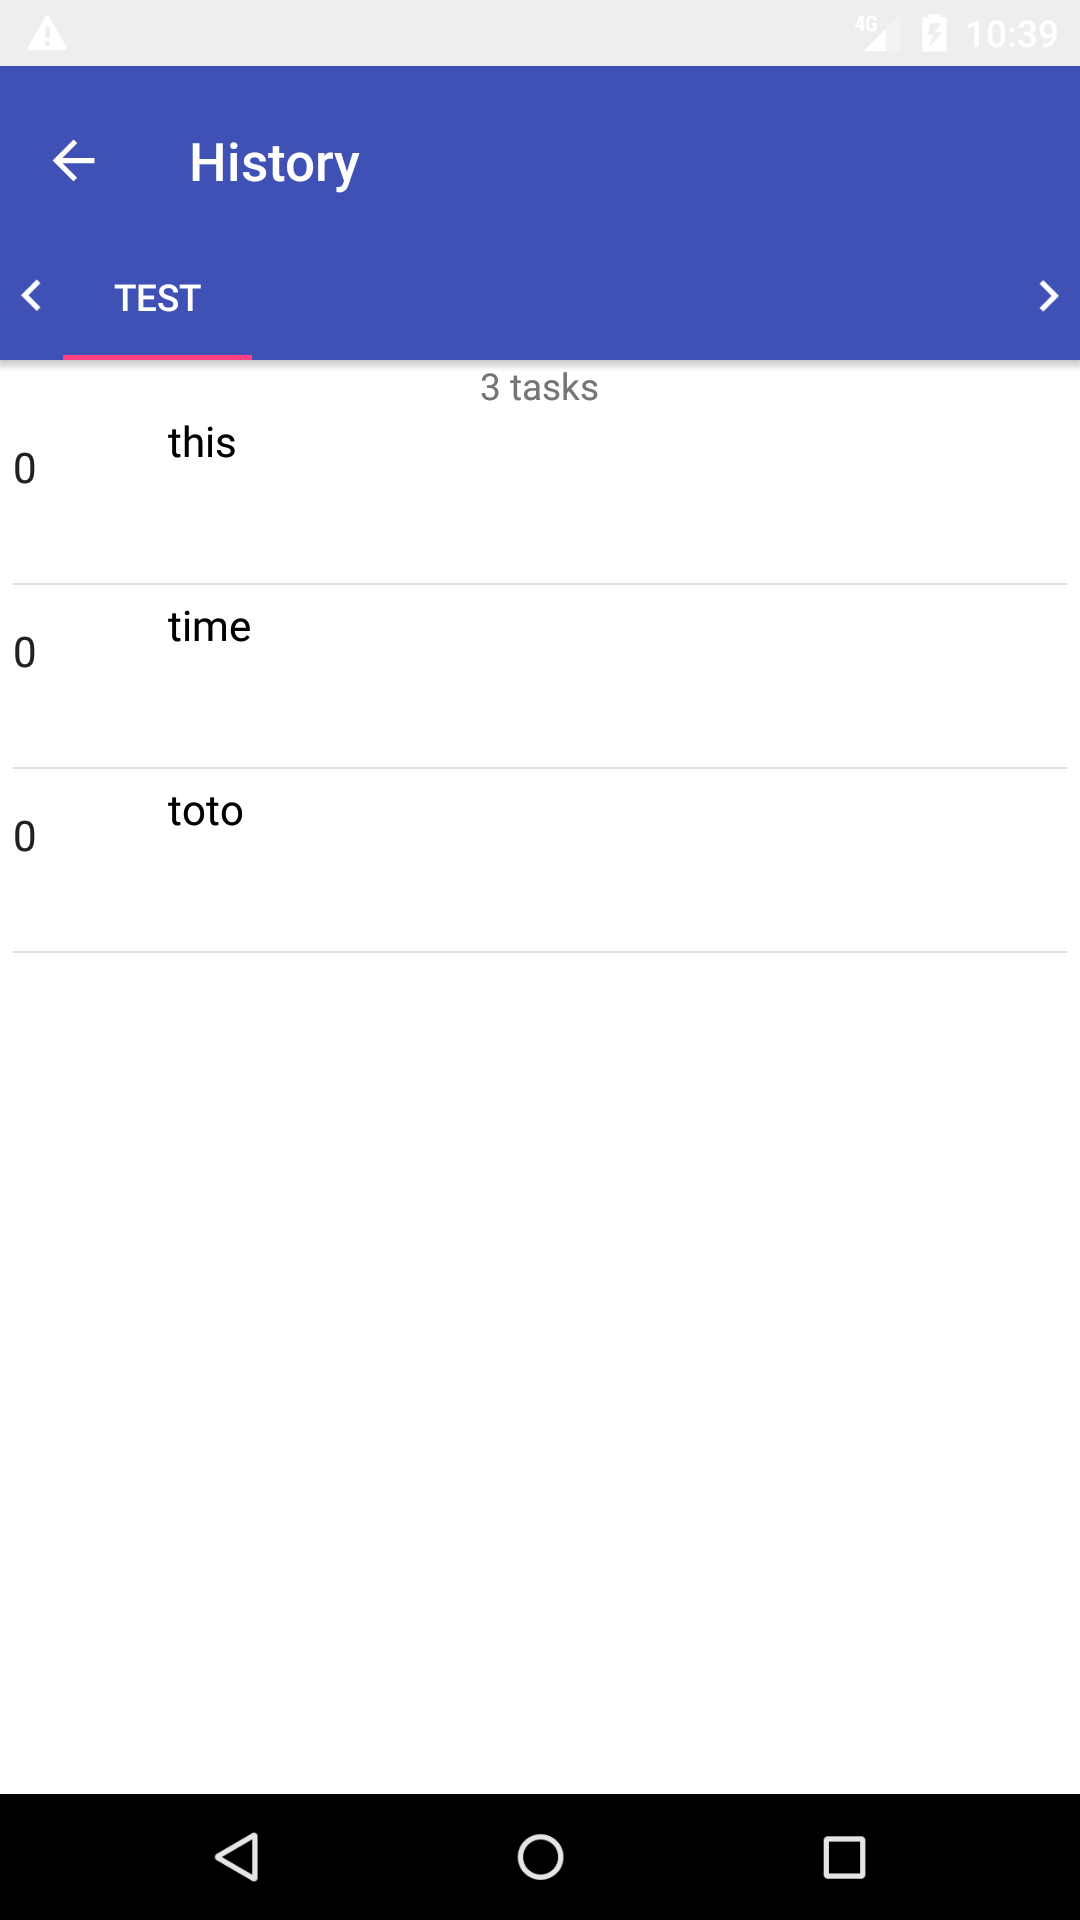This screenshot has width=1080, height=1920.
Task: Go to next tab with right chevron
Action: tap(1047, 296)
